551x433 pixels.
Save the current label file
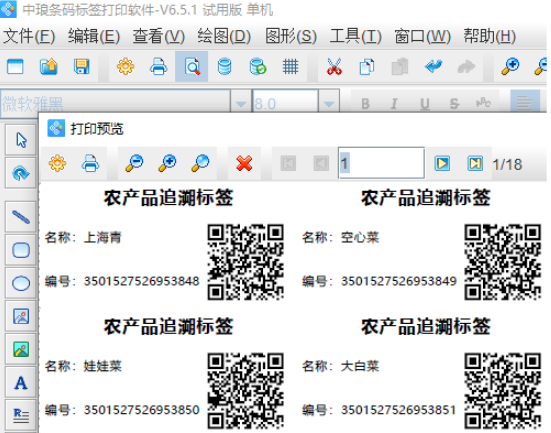(82, 66)
